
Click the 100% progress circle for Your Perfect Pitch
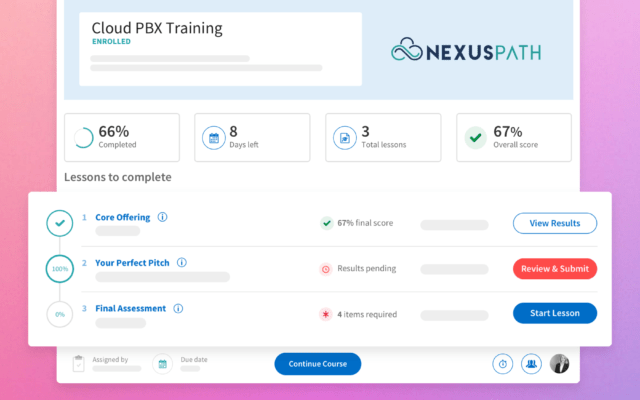pyautogui.click(x=60, y=269)
